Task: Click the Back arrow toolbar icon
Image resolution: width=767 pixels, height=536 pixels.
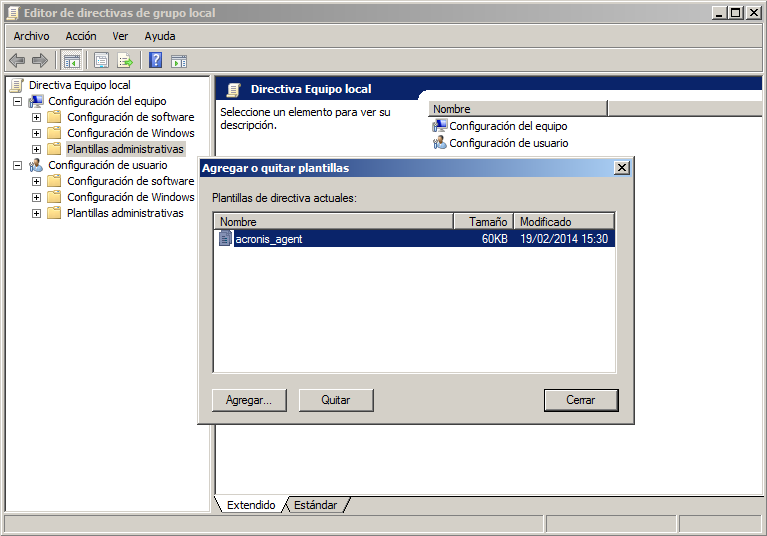Action: pos(17,60)
